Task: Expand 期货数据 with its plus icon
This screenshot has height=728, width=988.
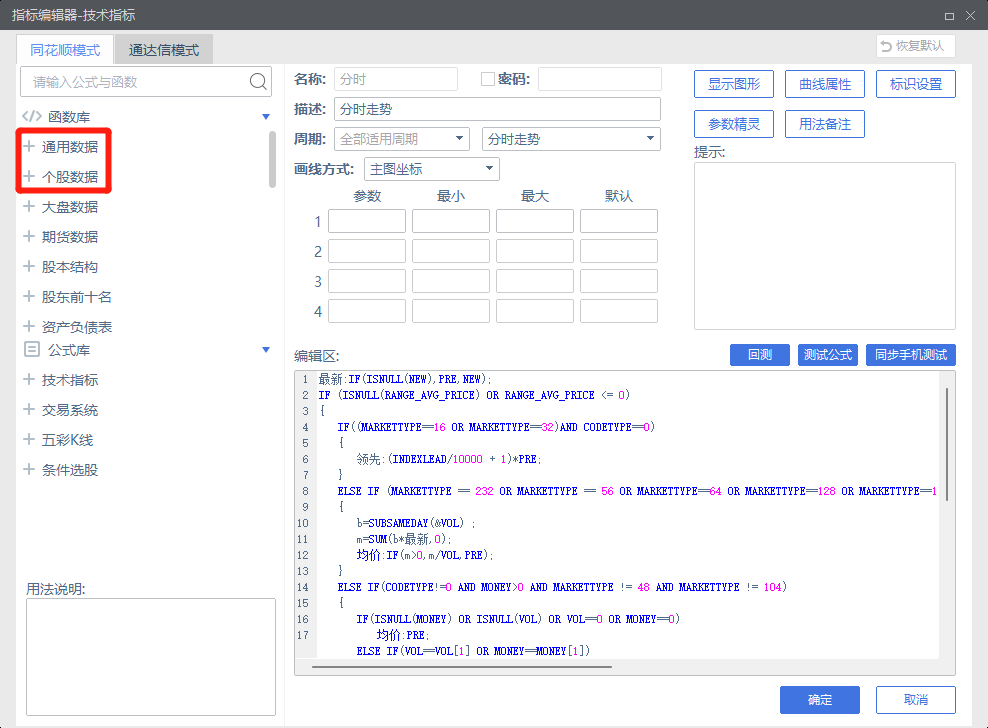Action: [x=29, y=237]
